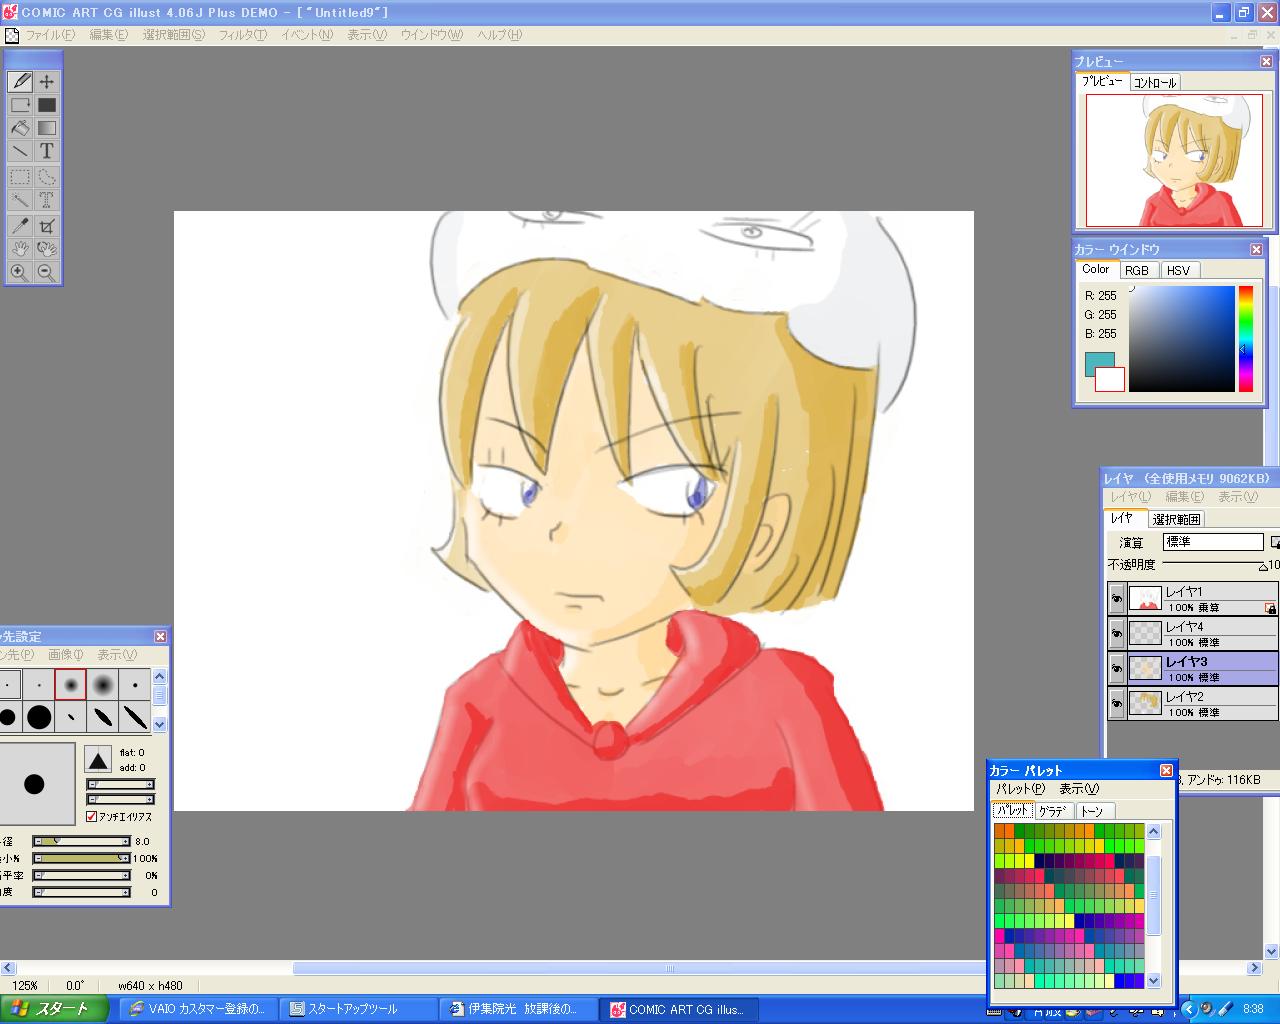This screenshot has width=1280, height=1024.
Task: Open the 演算 blend mode dropdown
Action: [1213, 542]
